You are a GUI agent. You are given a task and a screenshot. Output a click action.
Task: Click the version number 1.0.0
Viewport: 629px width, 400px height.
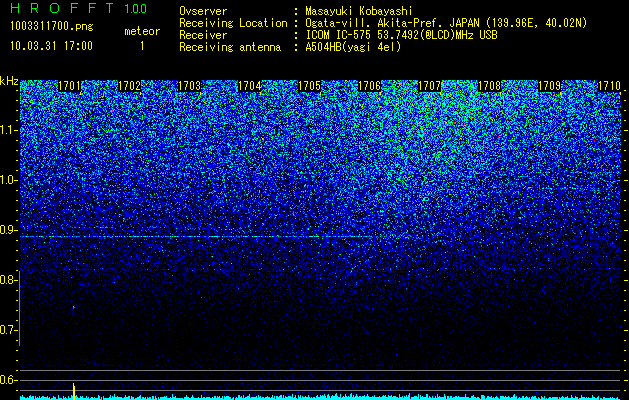(136, 8)
